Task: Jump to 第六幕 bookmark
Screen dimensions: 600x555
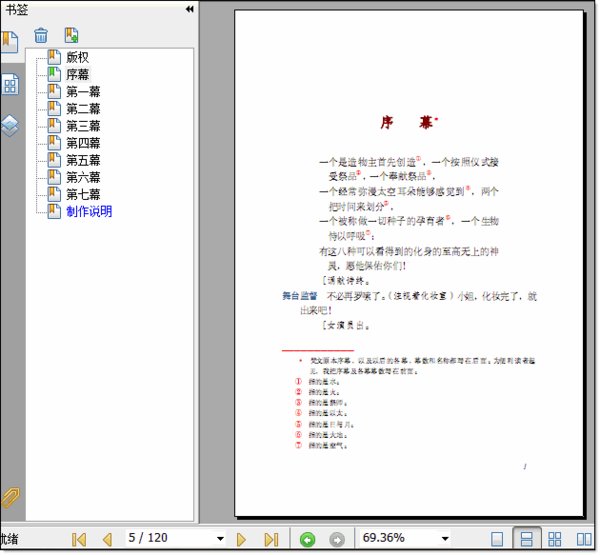Action: (83, 177)
